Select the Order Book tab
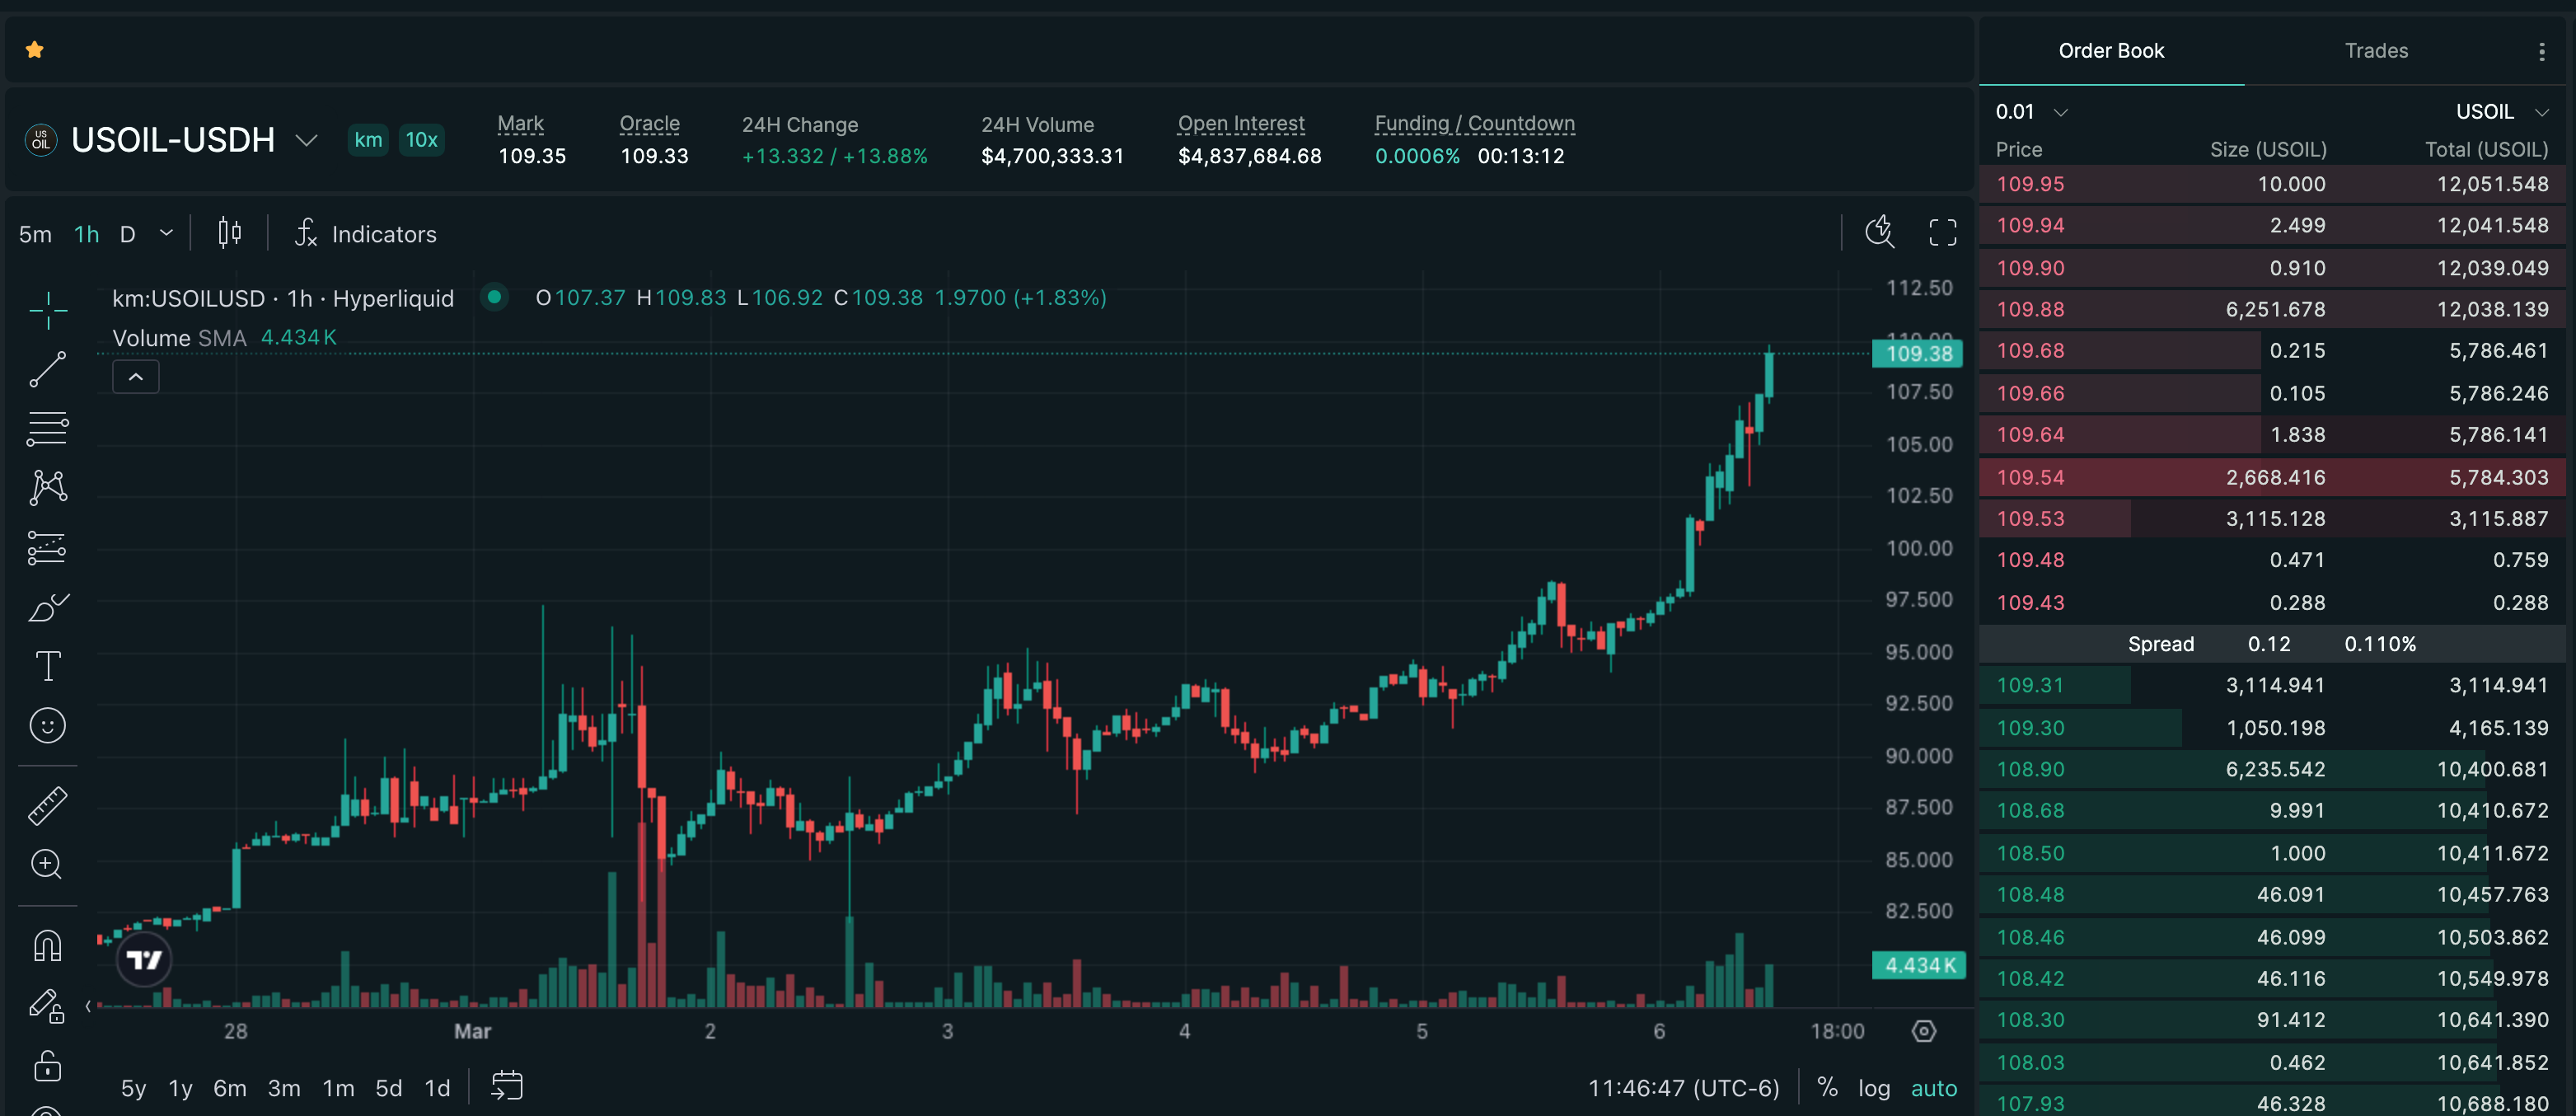The height and width of the screenshot is (1116, 2576). click(x=2111, y=51)
